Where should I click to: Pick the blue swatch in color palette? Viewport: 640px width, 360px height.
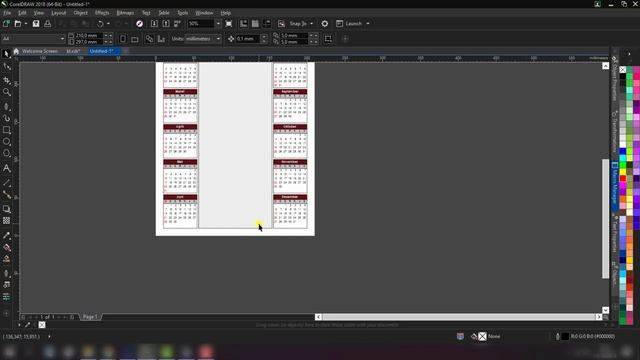[x=623, y=151]
